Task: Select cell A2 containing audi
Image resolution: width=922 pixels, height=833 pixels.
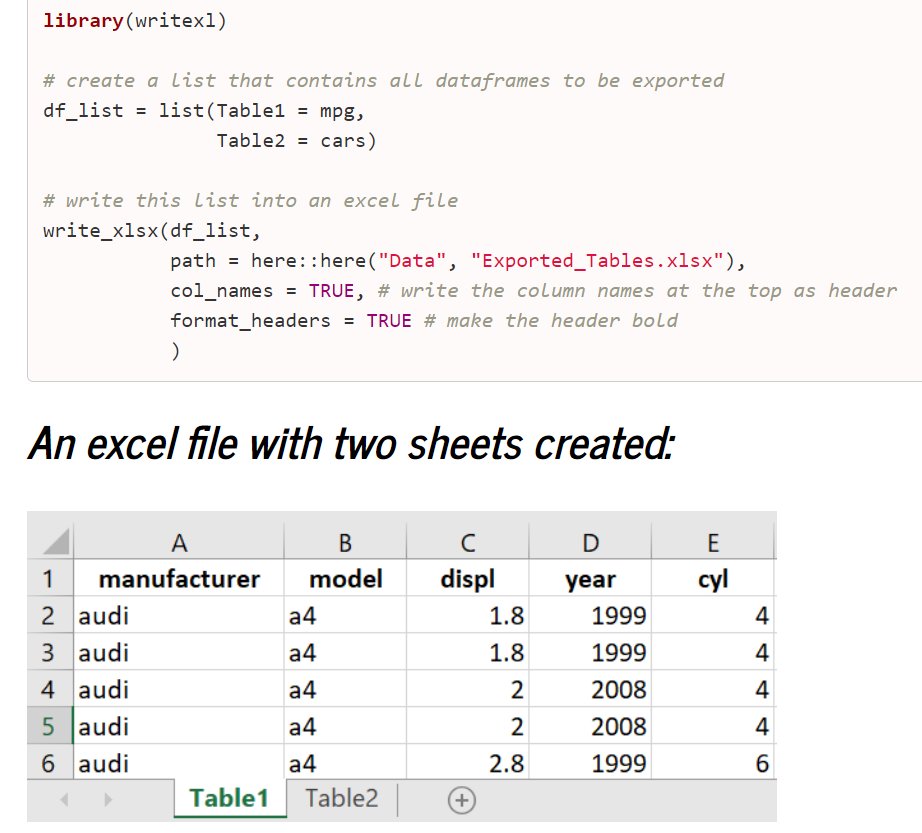Action: tap(179, 615)
